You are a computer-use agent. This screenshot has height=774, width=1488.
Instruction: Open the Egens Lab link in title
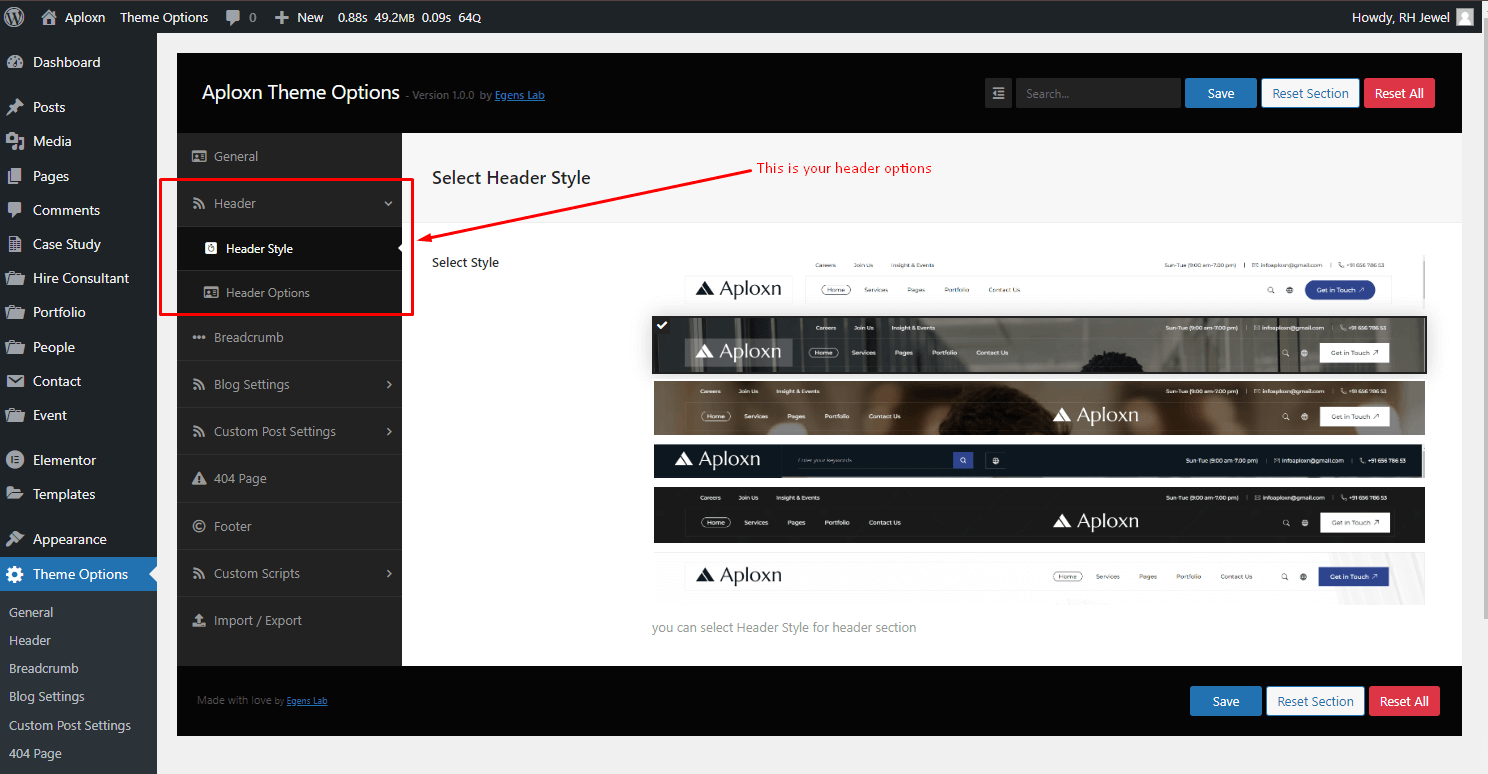(x=520, y=95)
